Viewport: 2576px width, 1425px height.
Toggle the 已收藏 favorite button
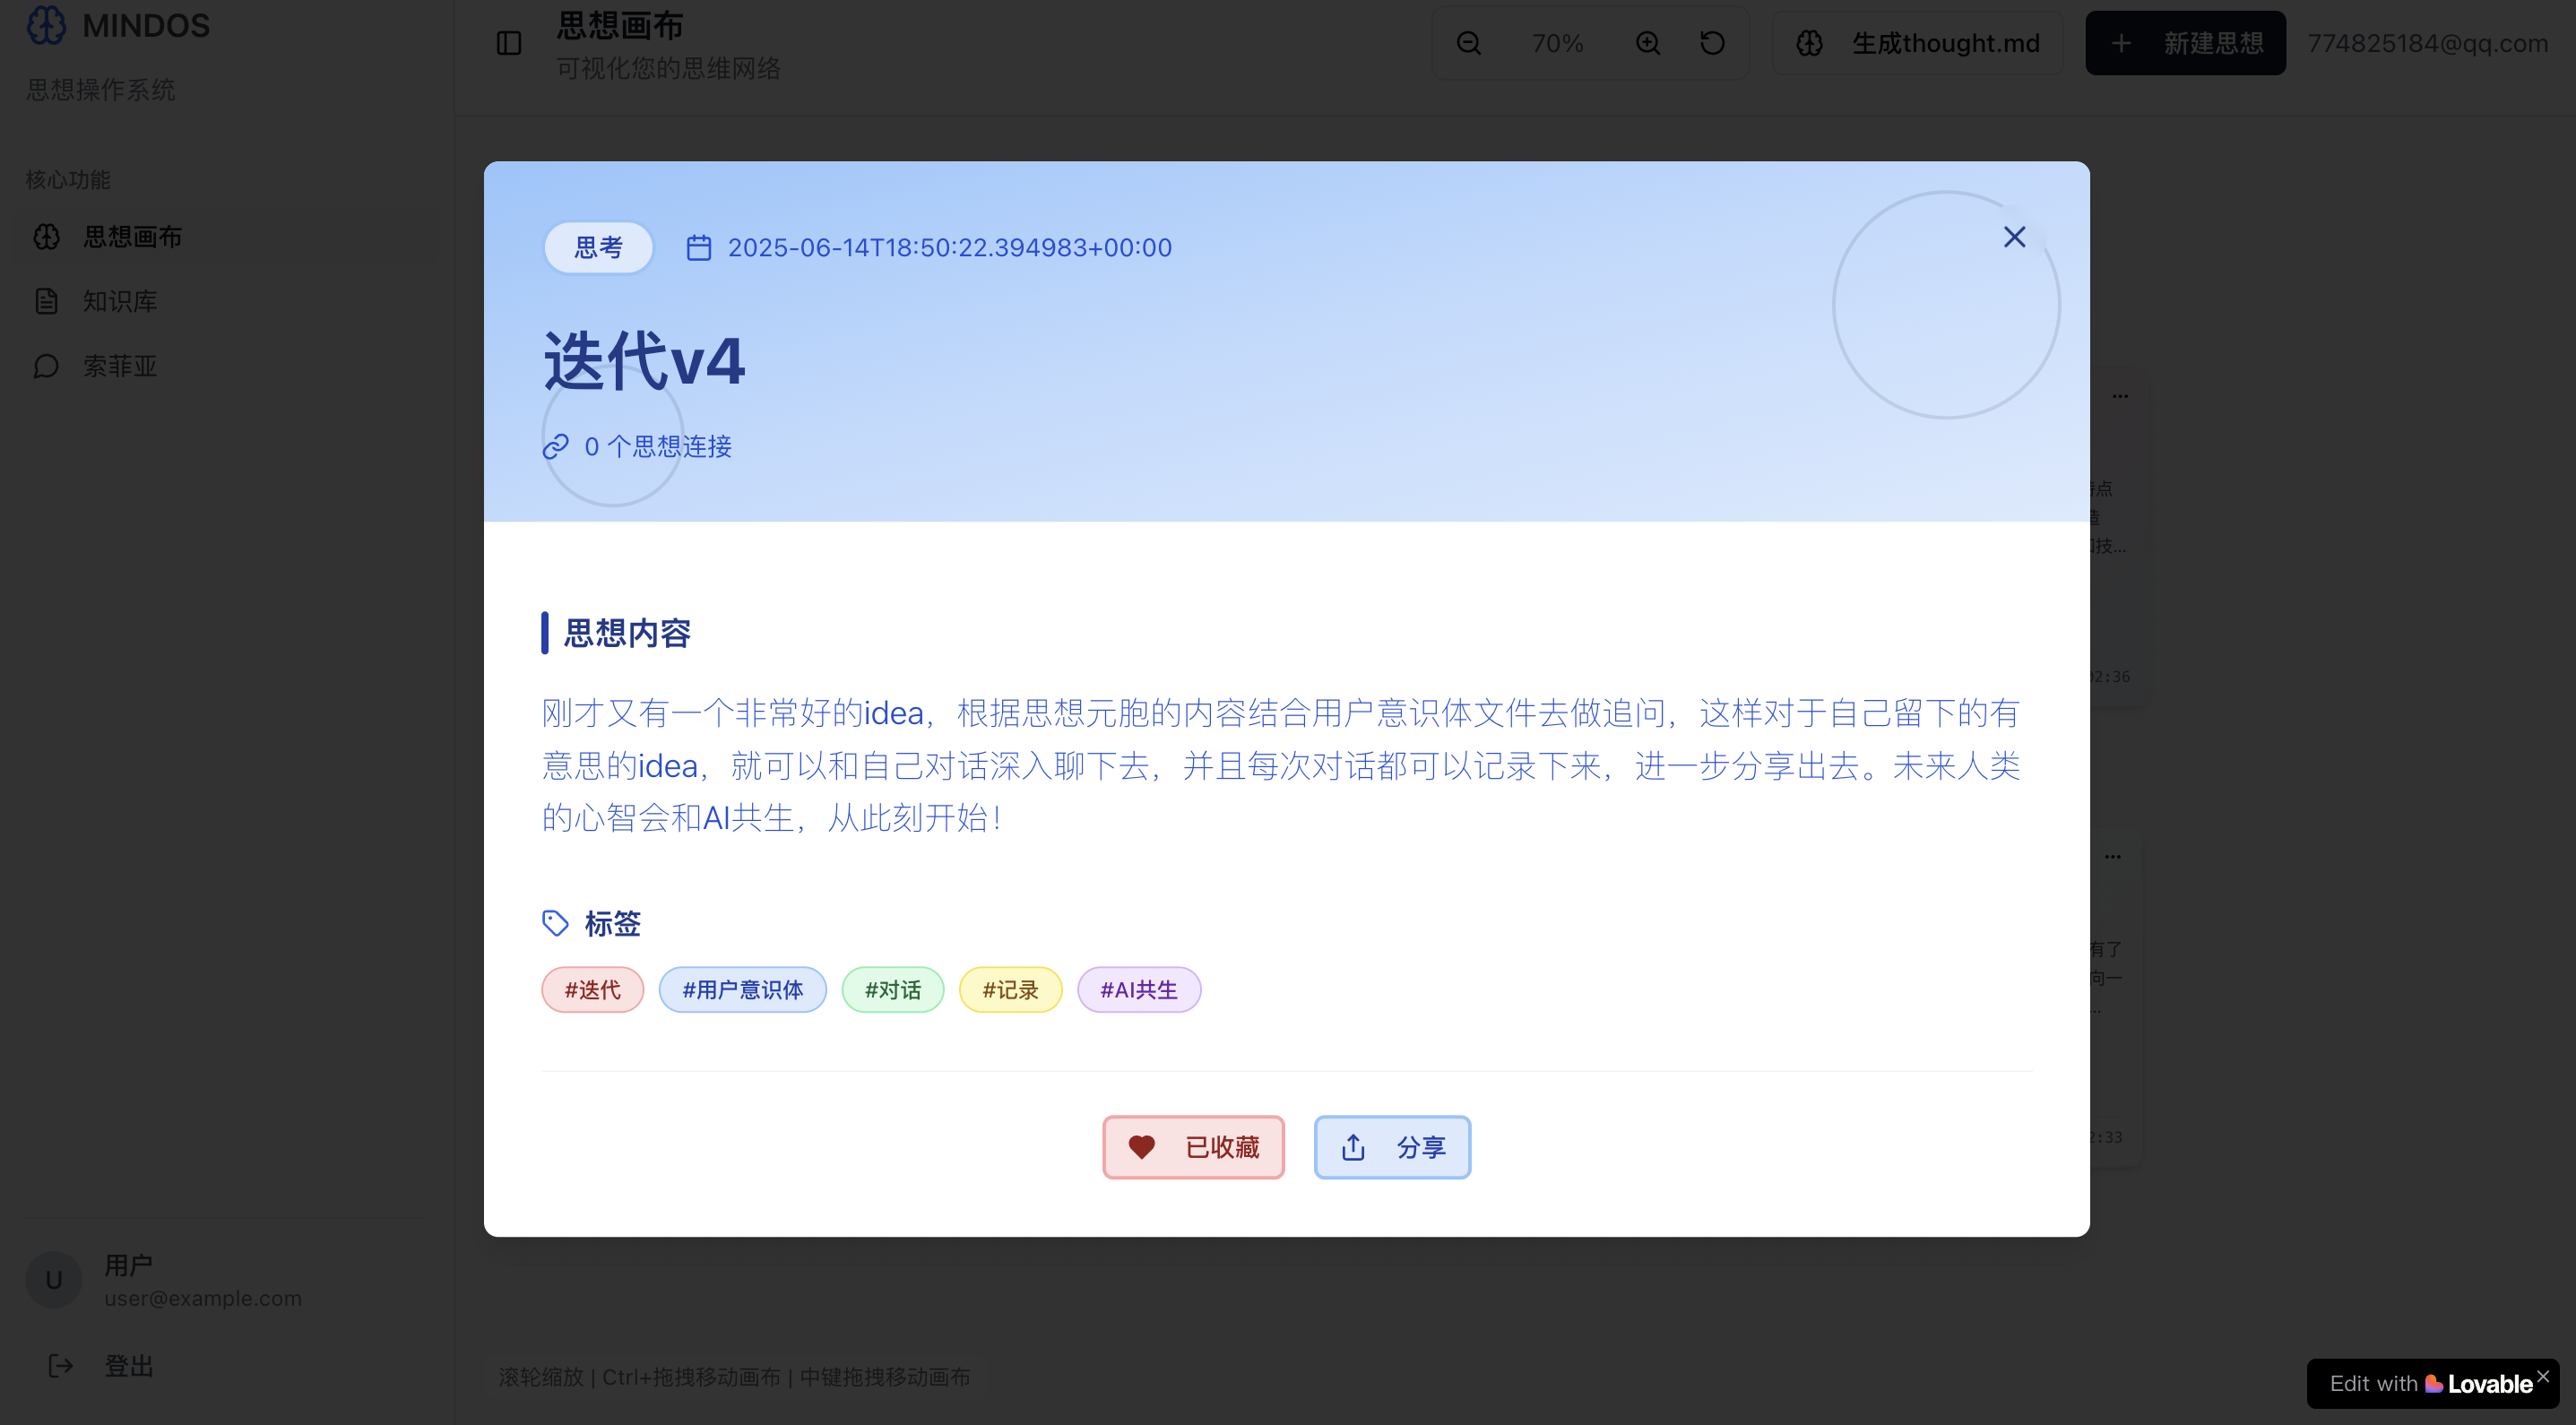[x=1193, y=1147]
